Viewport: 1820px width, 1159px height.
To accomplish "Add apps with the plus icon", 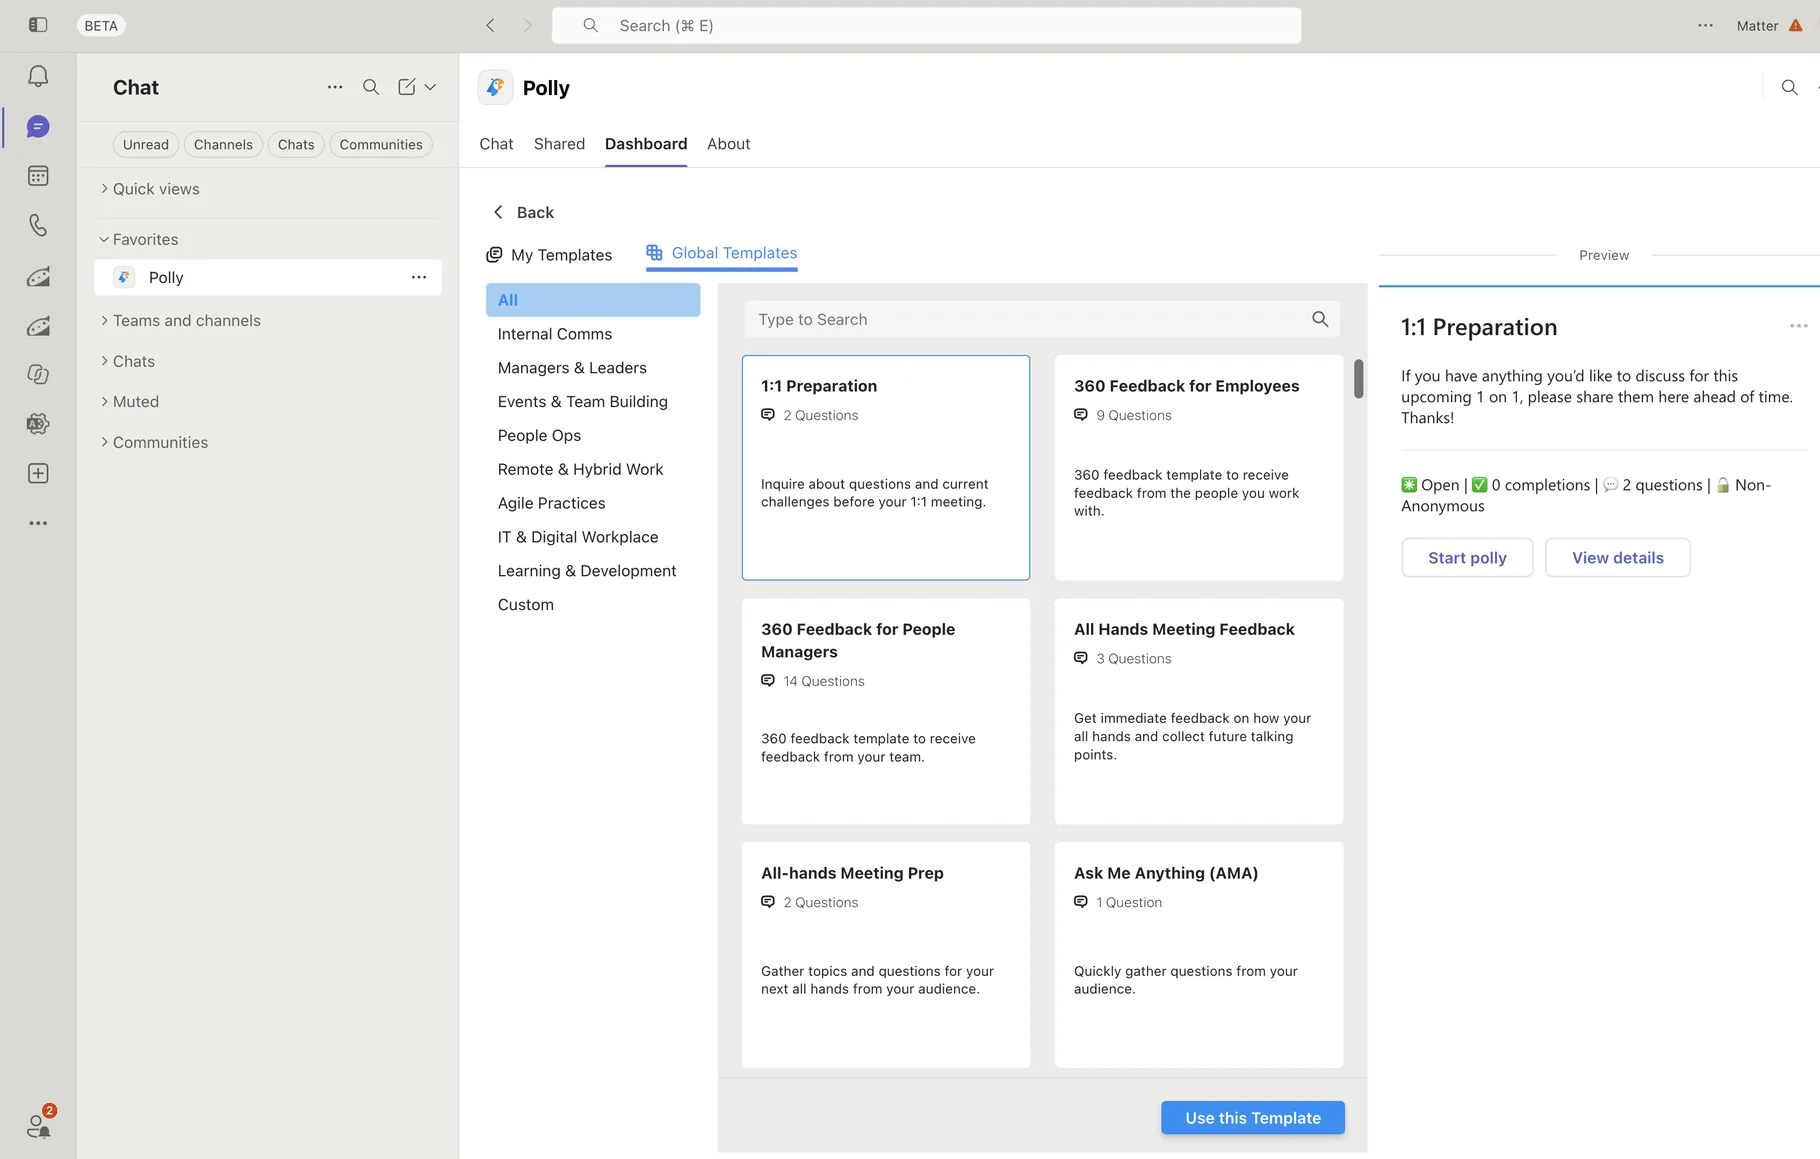I will point(38,473).
